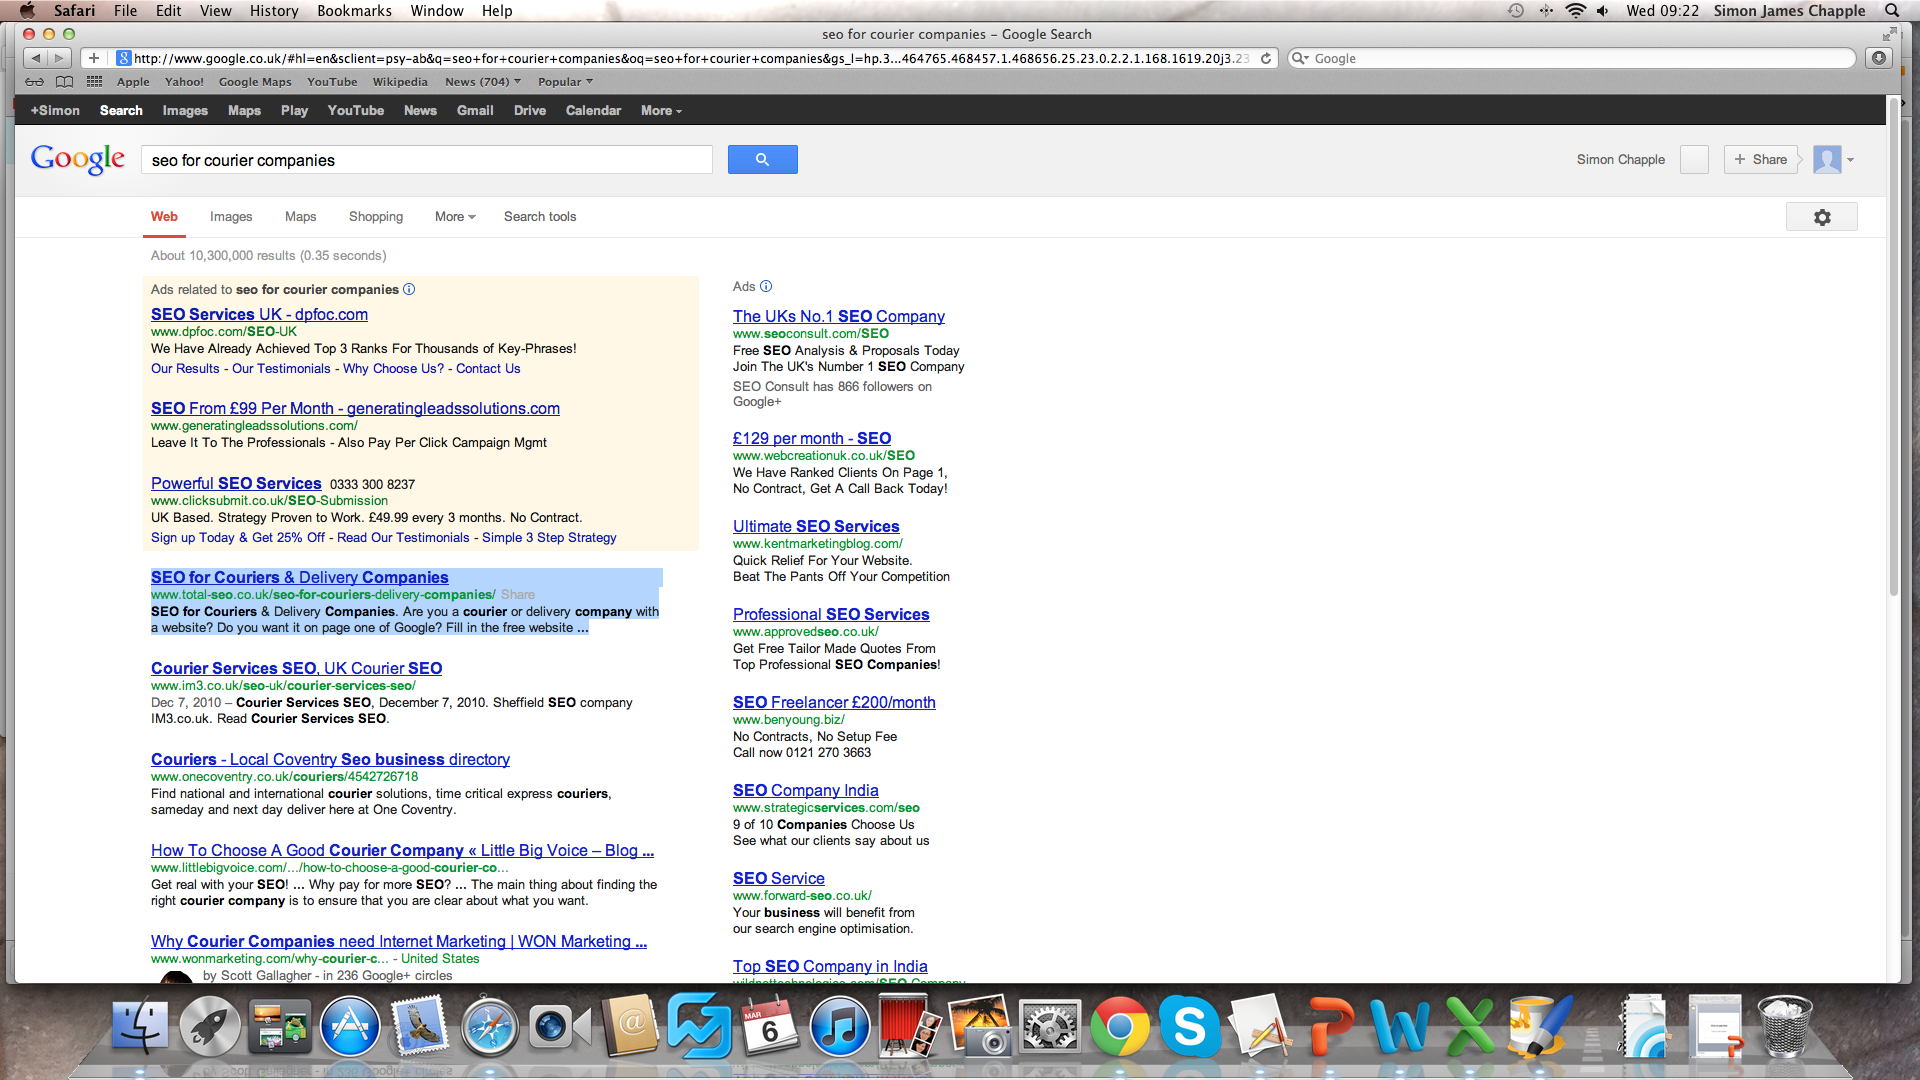Image resolution: width=1920 pixels, height=1080 pixels.
Task: Open Photo Booth in the dock
Action: [909, 1027]
